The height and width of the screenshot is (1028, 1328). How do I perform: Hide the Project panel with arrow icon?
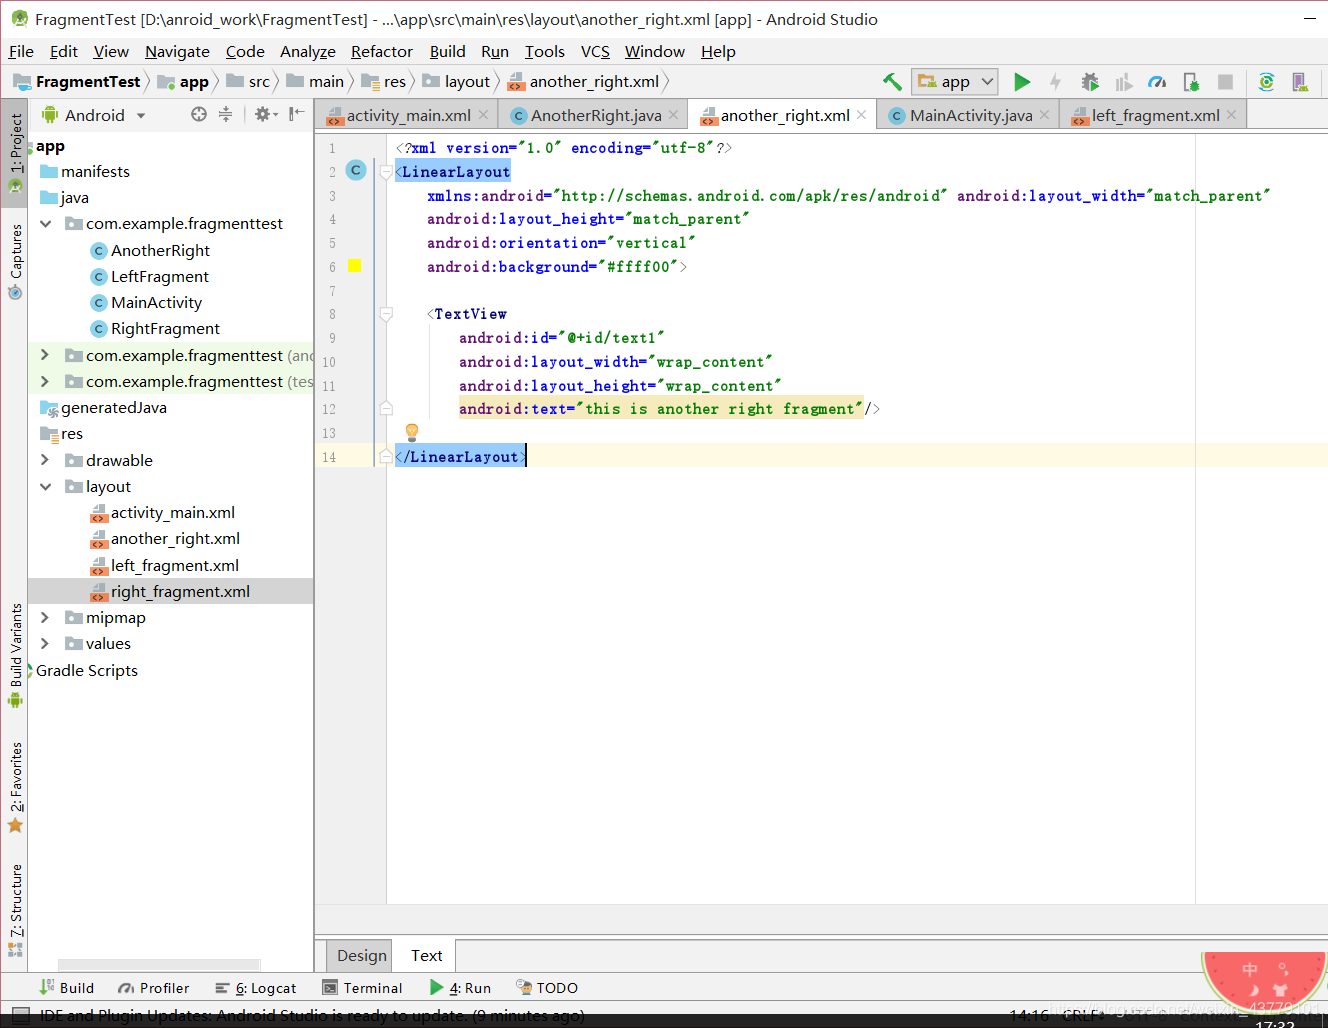click(296, 114)
